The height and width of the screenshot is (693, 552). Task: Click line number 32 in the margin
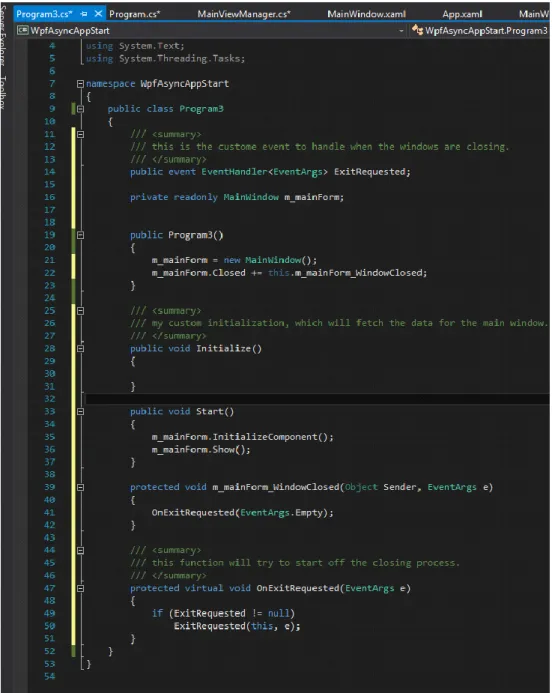point(49,399)
